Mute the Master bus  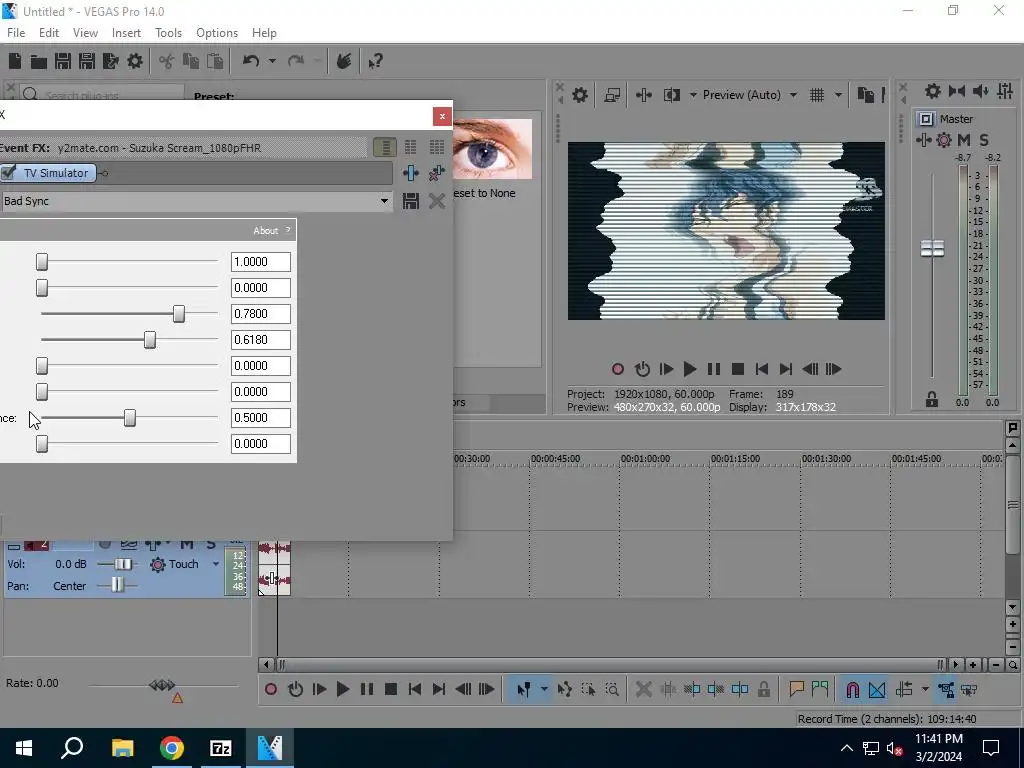point(964,140)
